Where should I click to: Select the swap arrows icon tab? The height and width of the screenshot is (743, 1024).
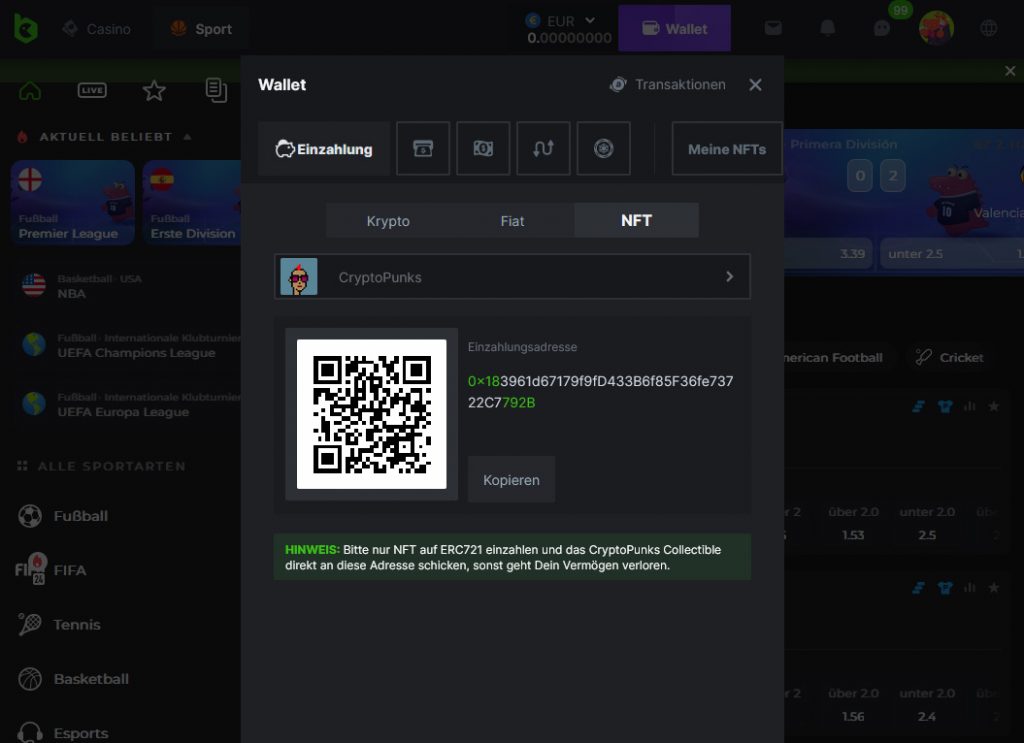click(x=543, y=148)
